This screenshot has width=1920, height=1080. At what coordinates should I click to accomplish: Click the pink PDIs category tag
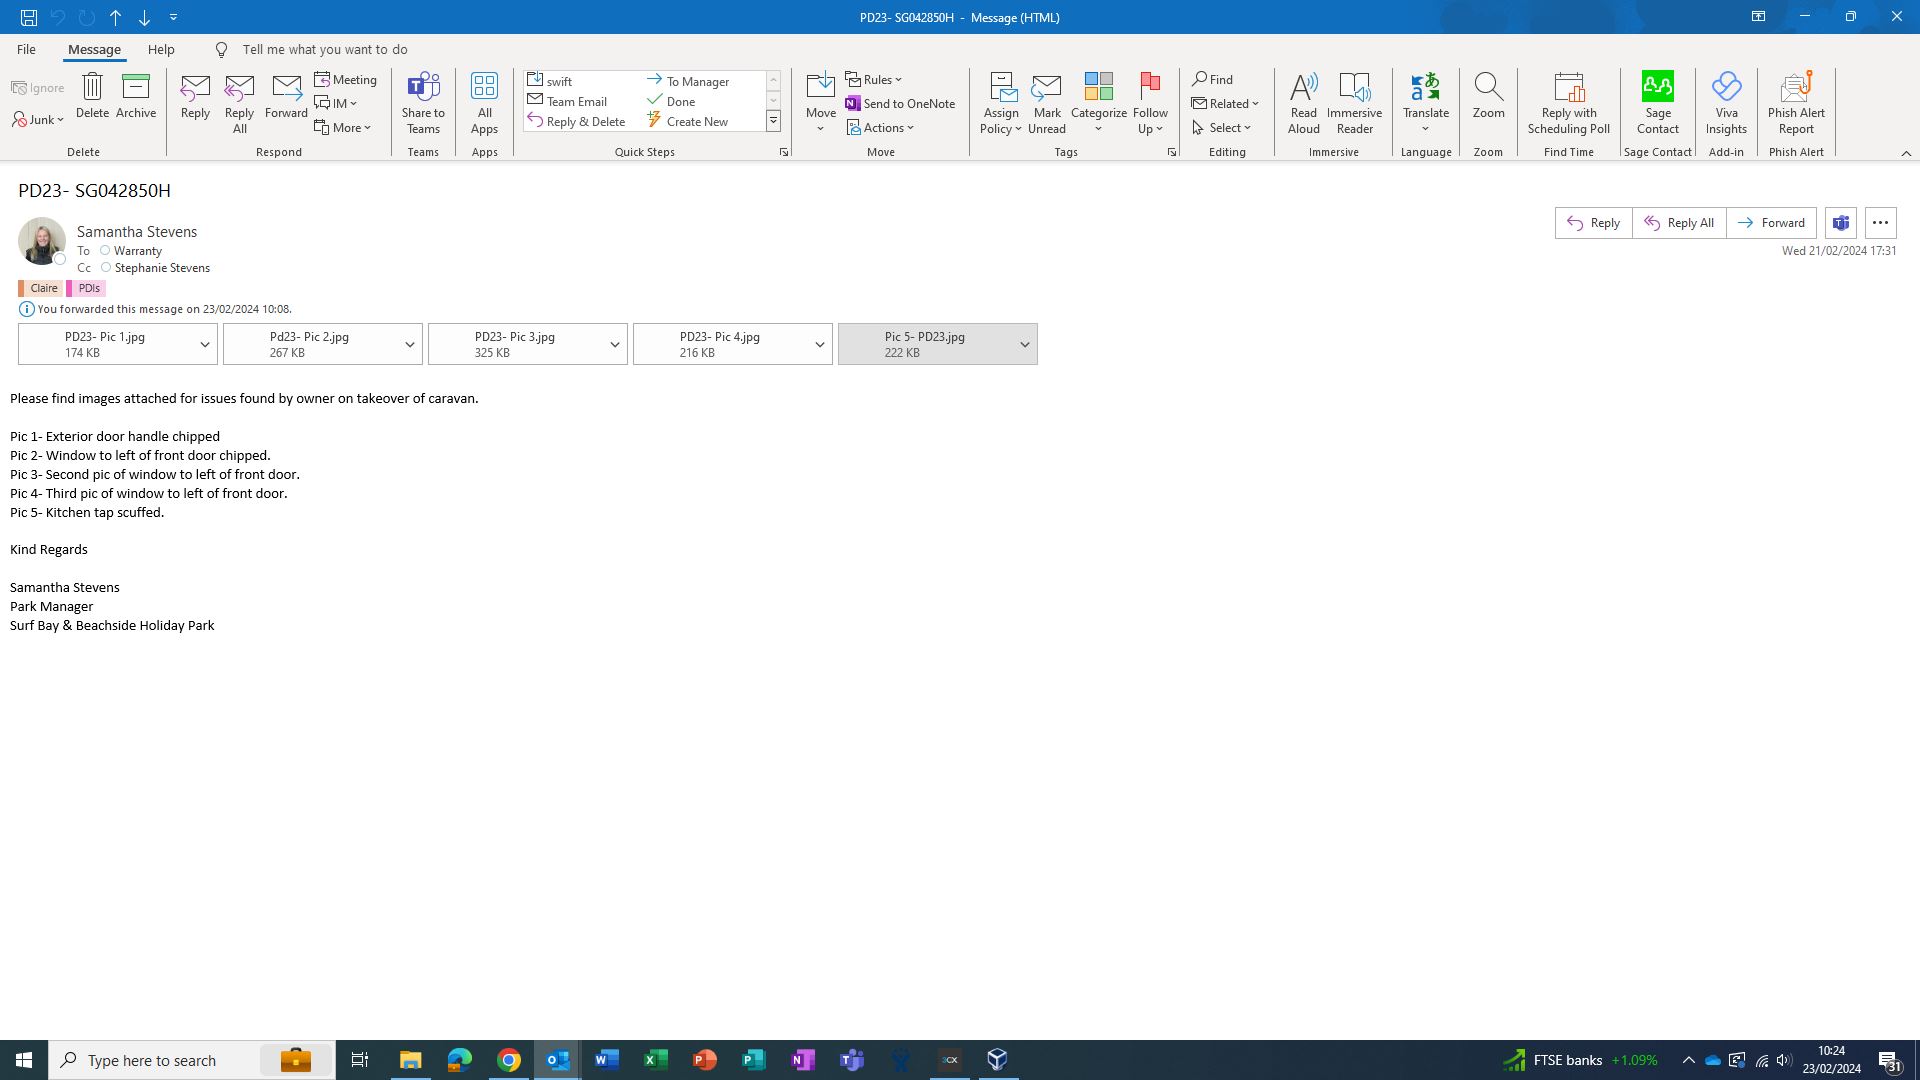coord(88,288)
